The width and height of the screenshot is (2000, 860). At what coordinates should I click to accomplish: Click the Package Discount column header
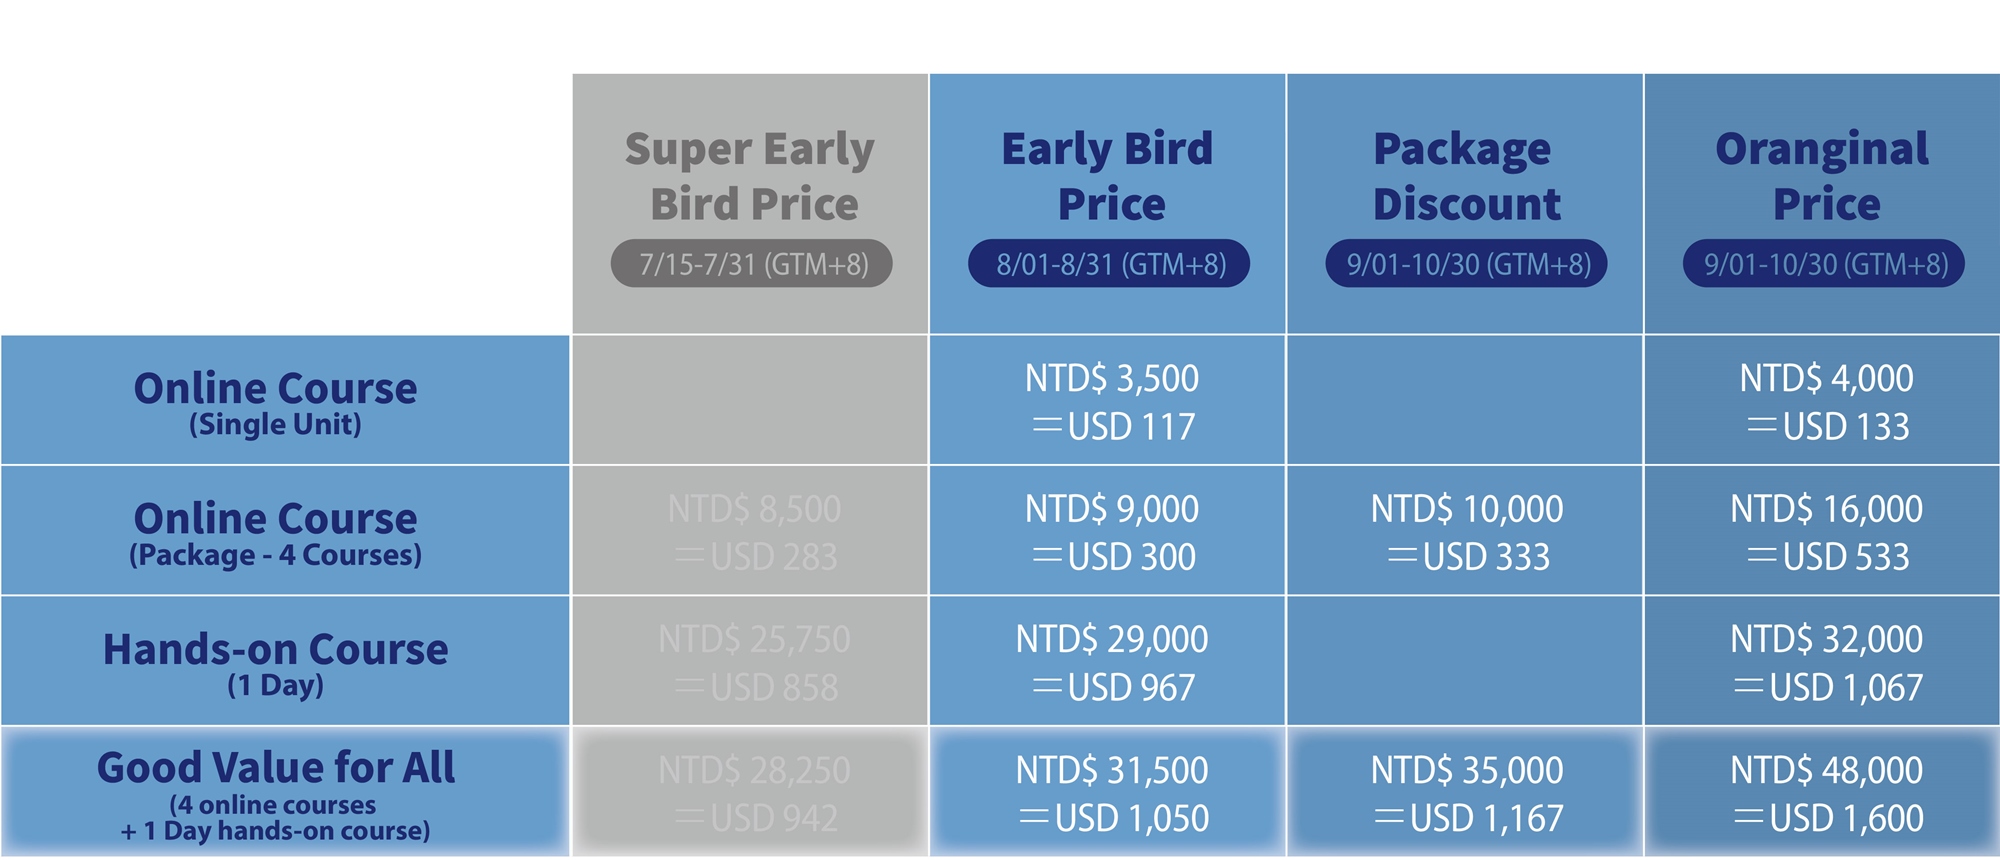coord(1465,176)
